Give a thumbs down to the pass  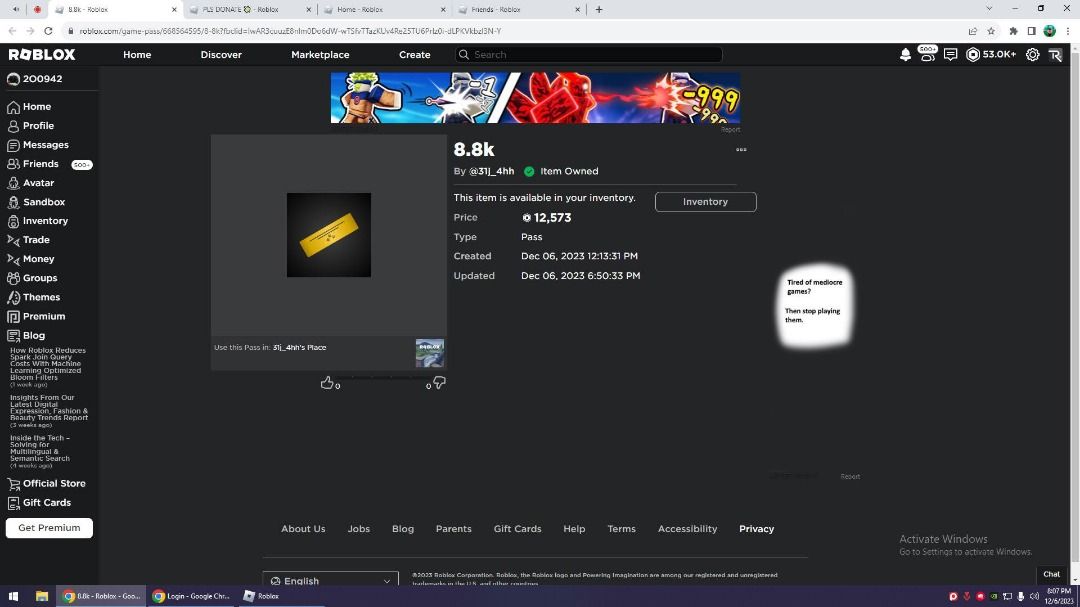pos(439,383)
